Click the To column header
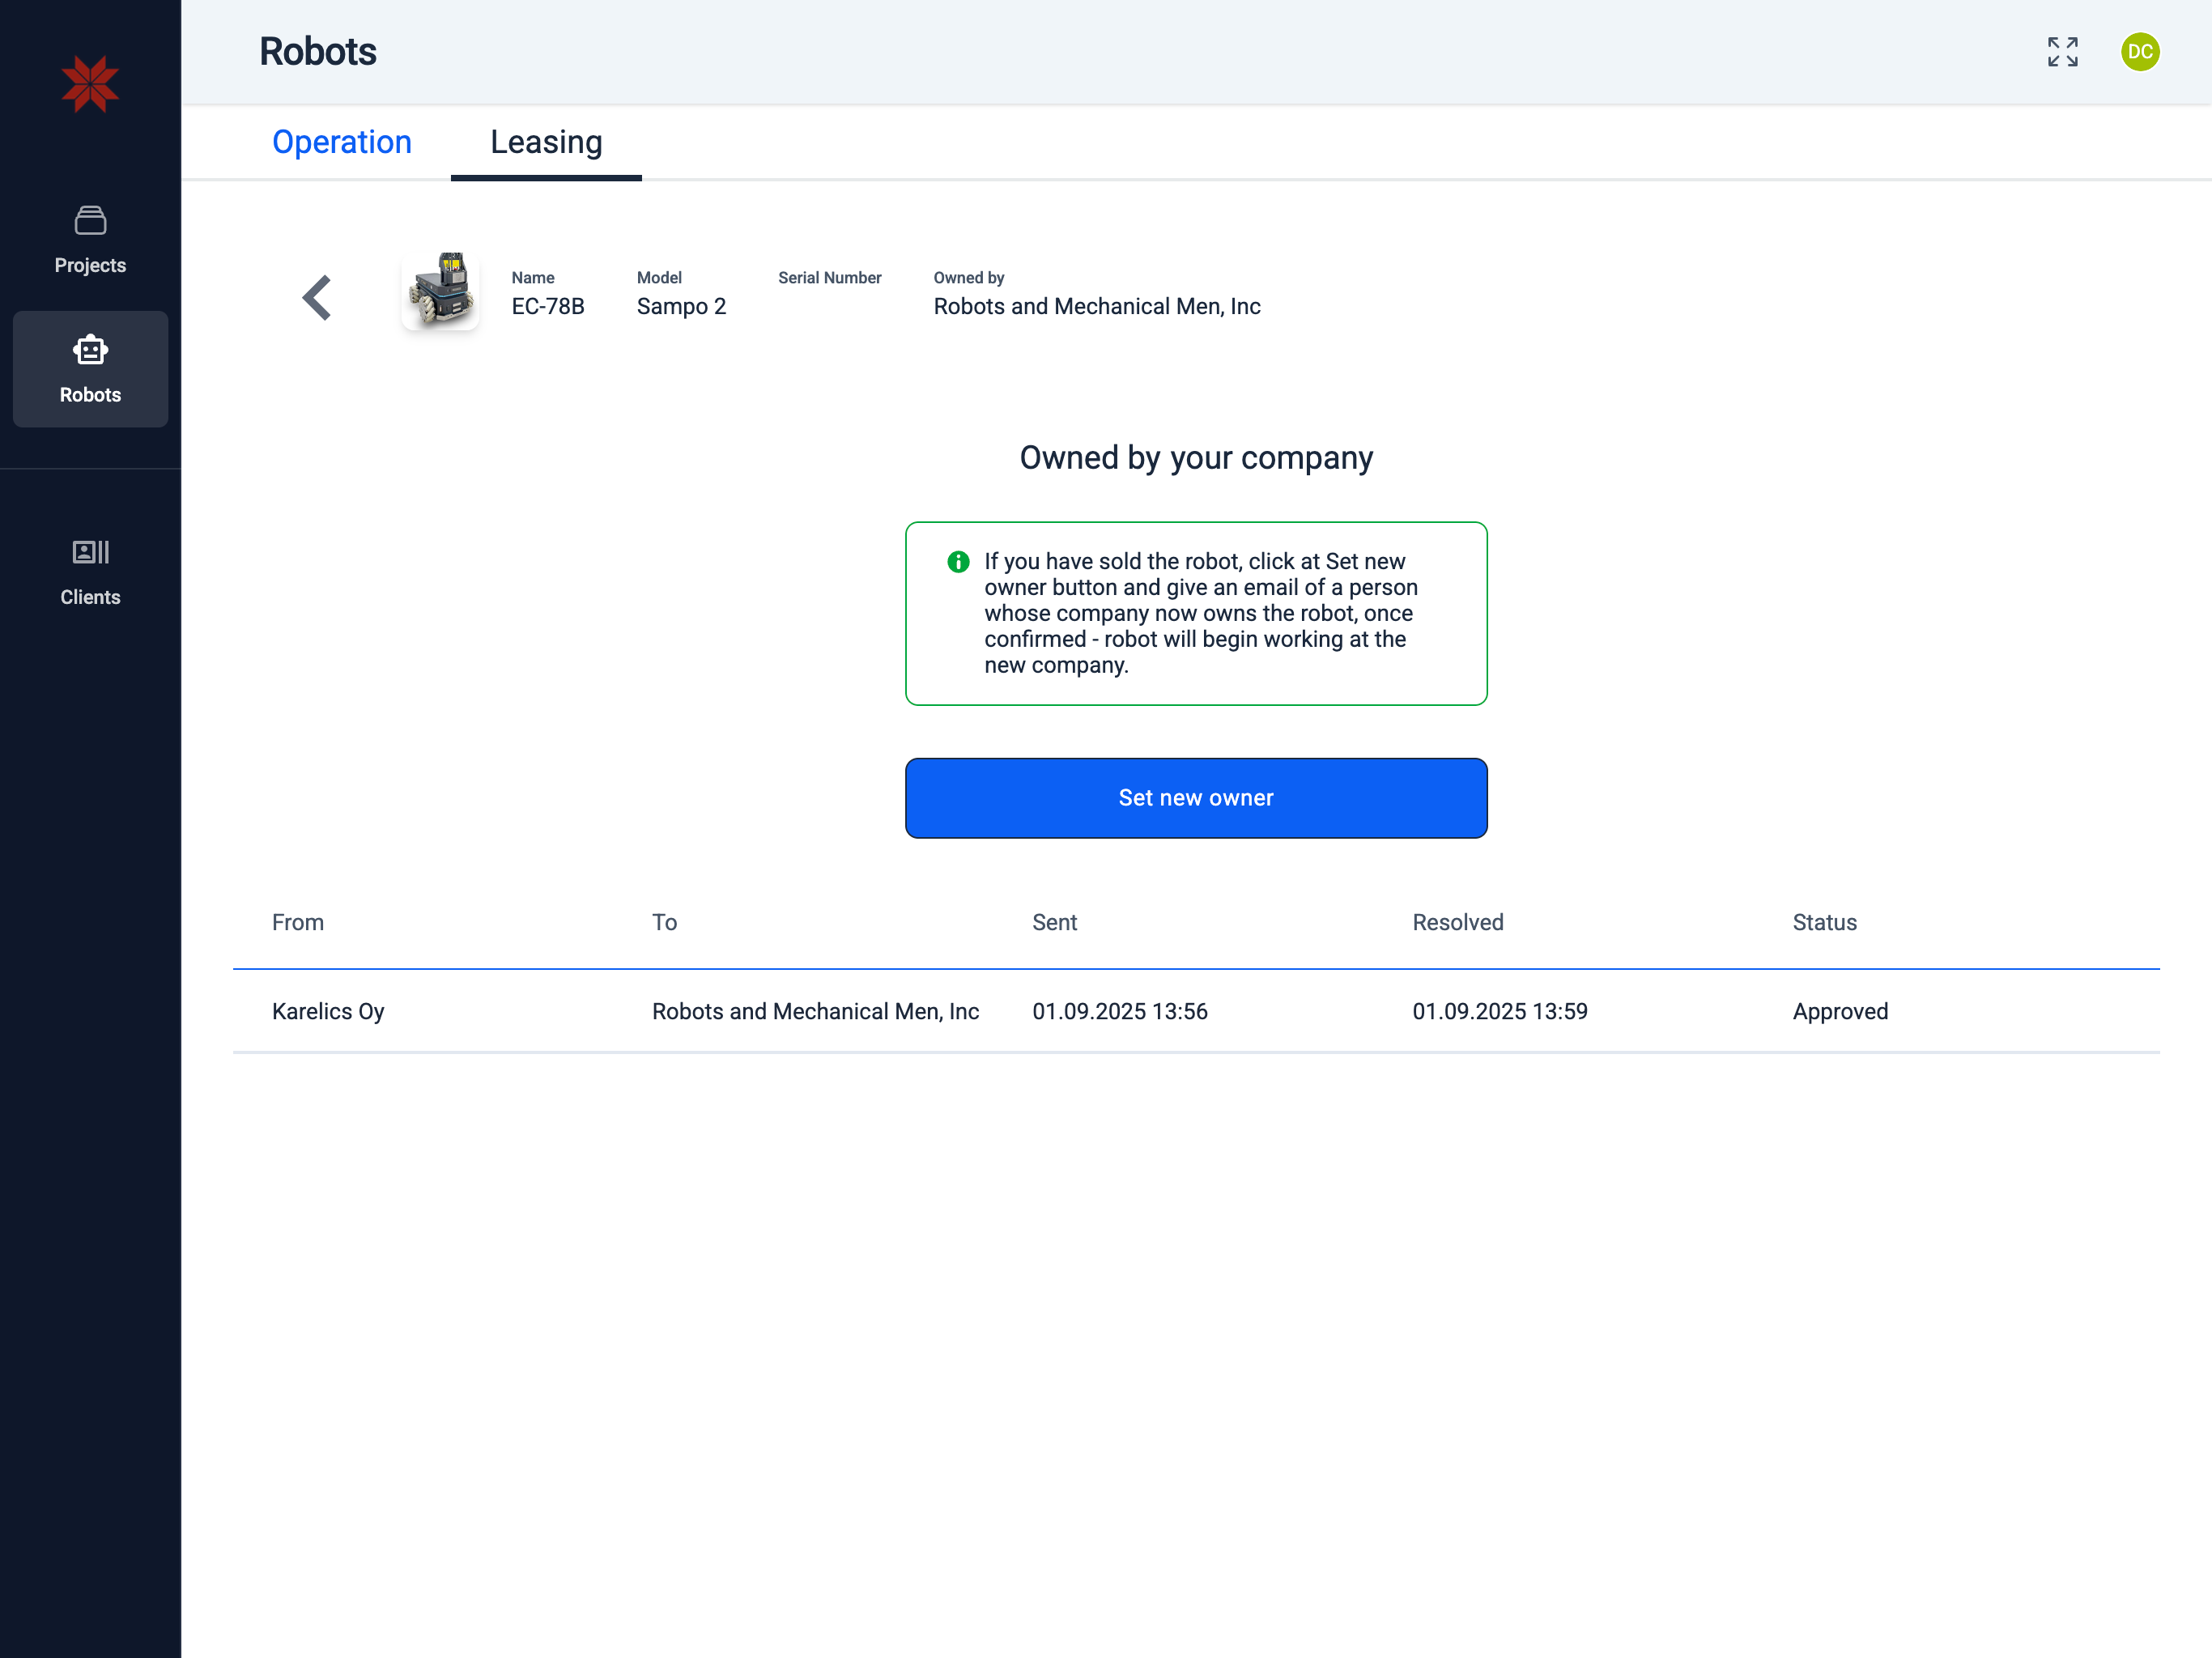 click(664, 922)
